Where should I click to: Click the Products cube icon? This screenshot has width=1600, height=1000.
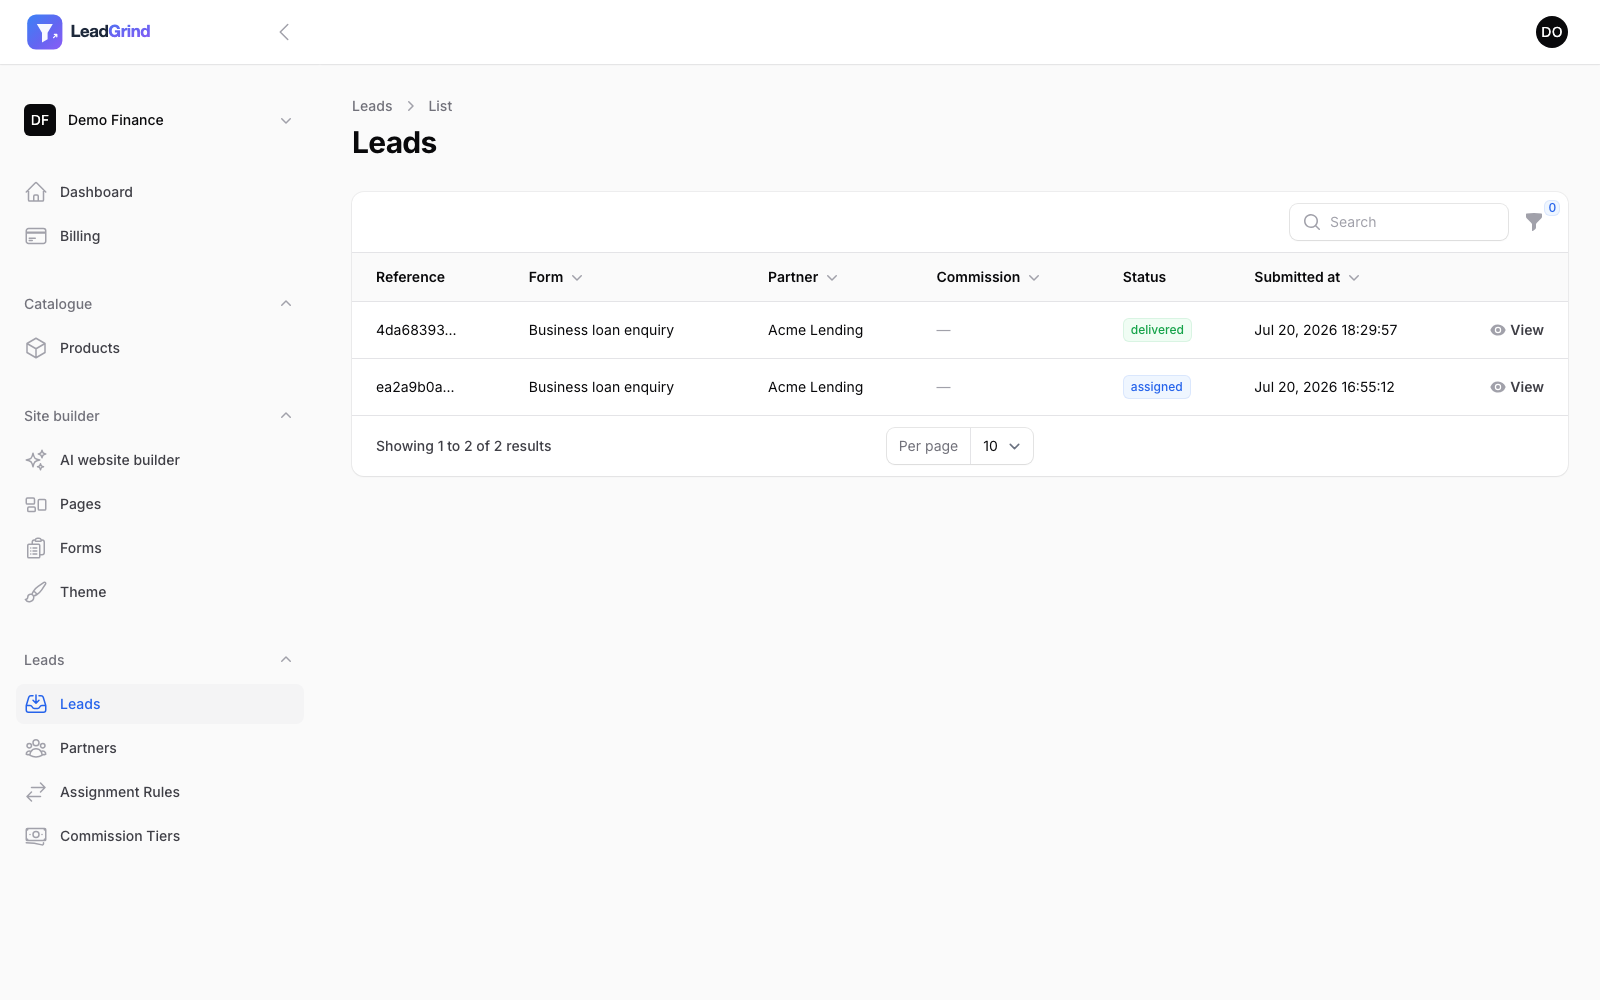36,348
